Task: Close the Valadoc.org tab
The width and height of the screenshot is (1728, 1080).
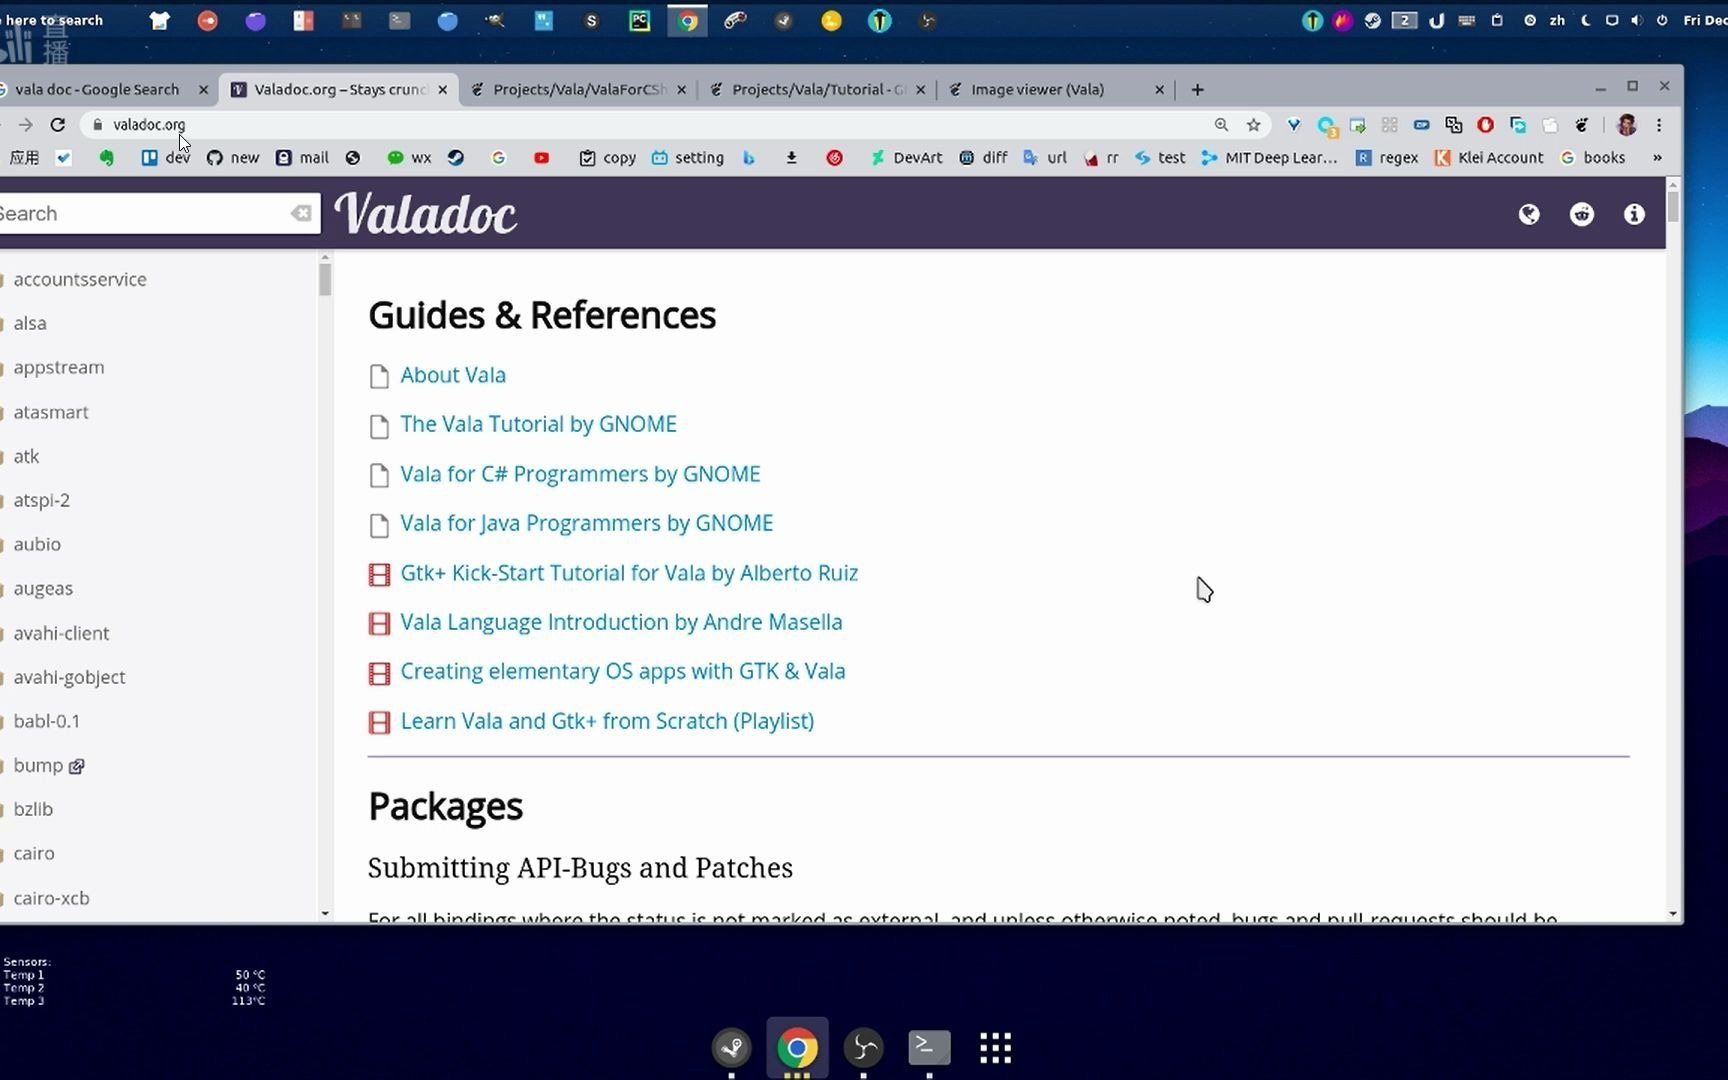Action: [443, 89]
